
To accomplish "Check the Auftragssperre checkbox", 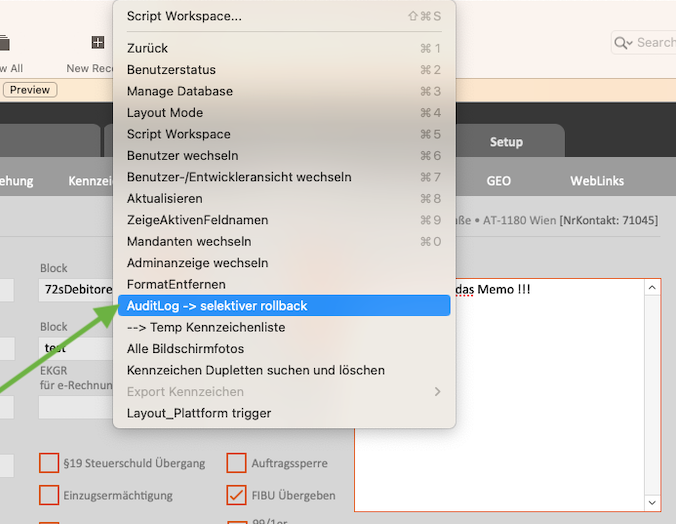I will [x=237, y=463].
